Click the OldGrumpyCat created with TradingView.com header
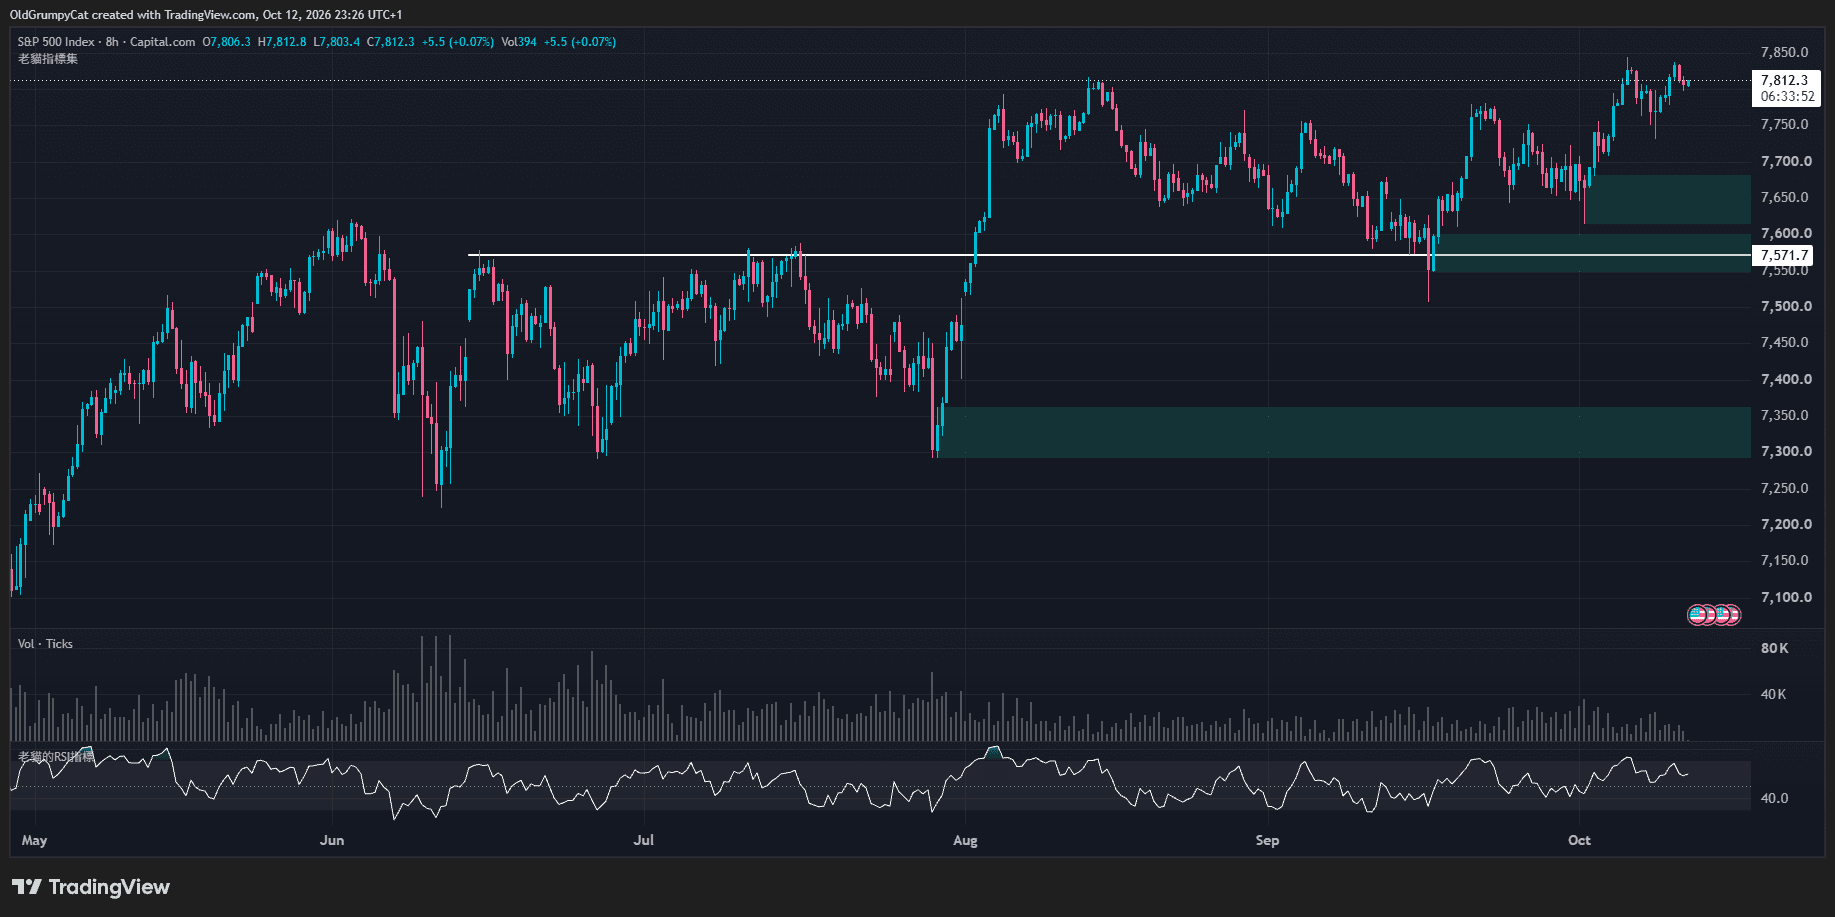This screenshot has height=917, width=1835. click(x=206, y=15)
